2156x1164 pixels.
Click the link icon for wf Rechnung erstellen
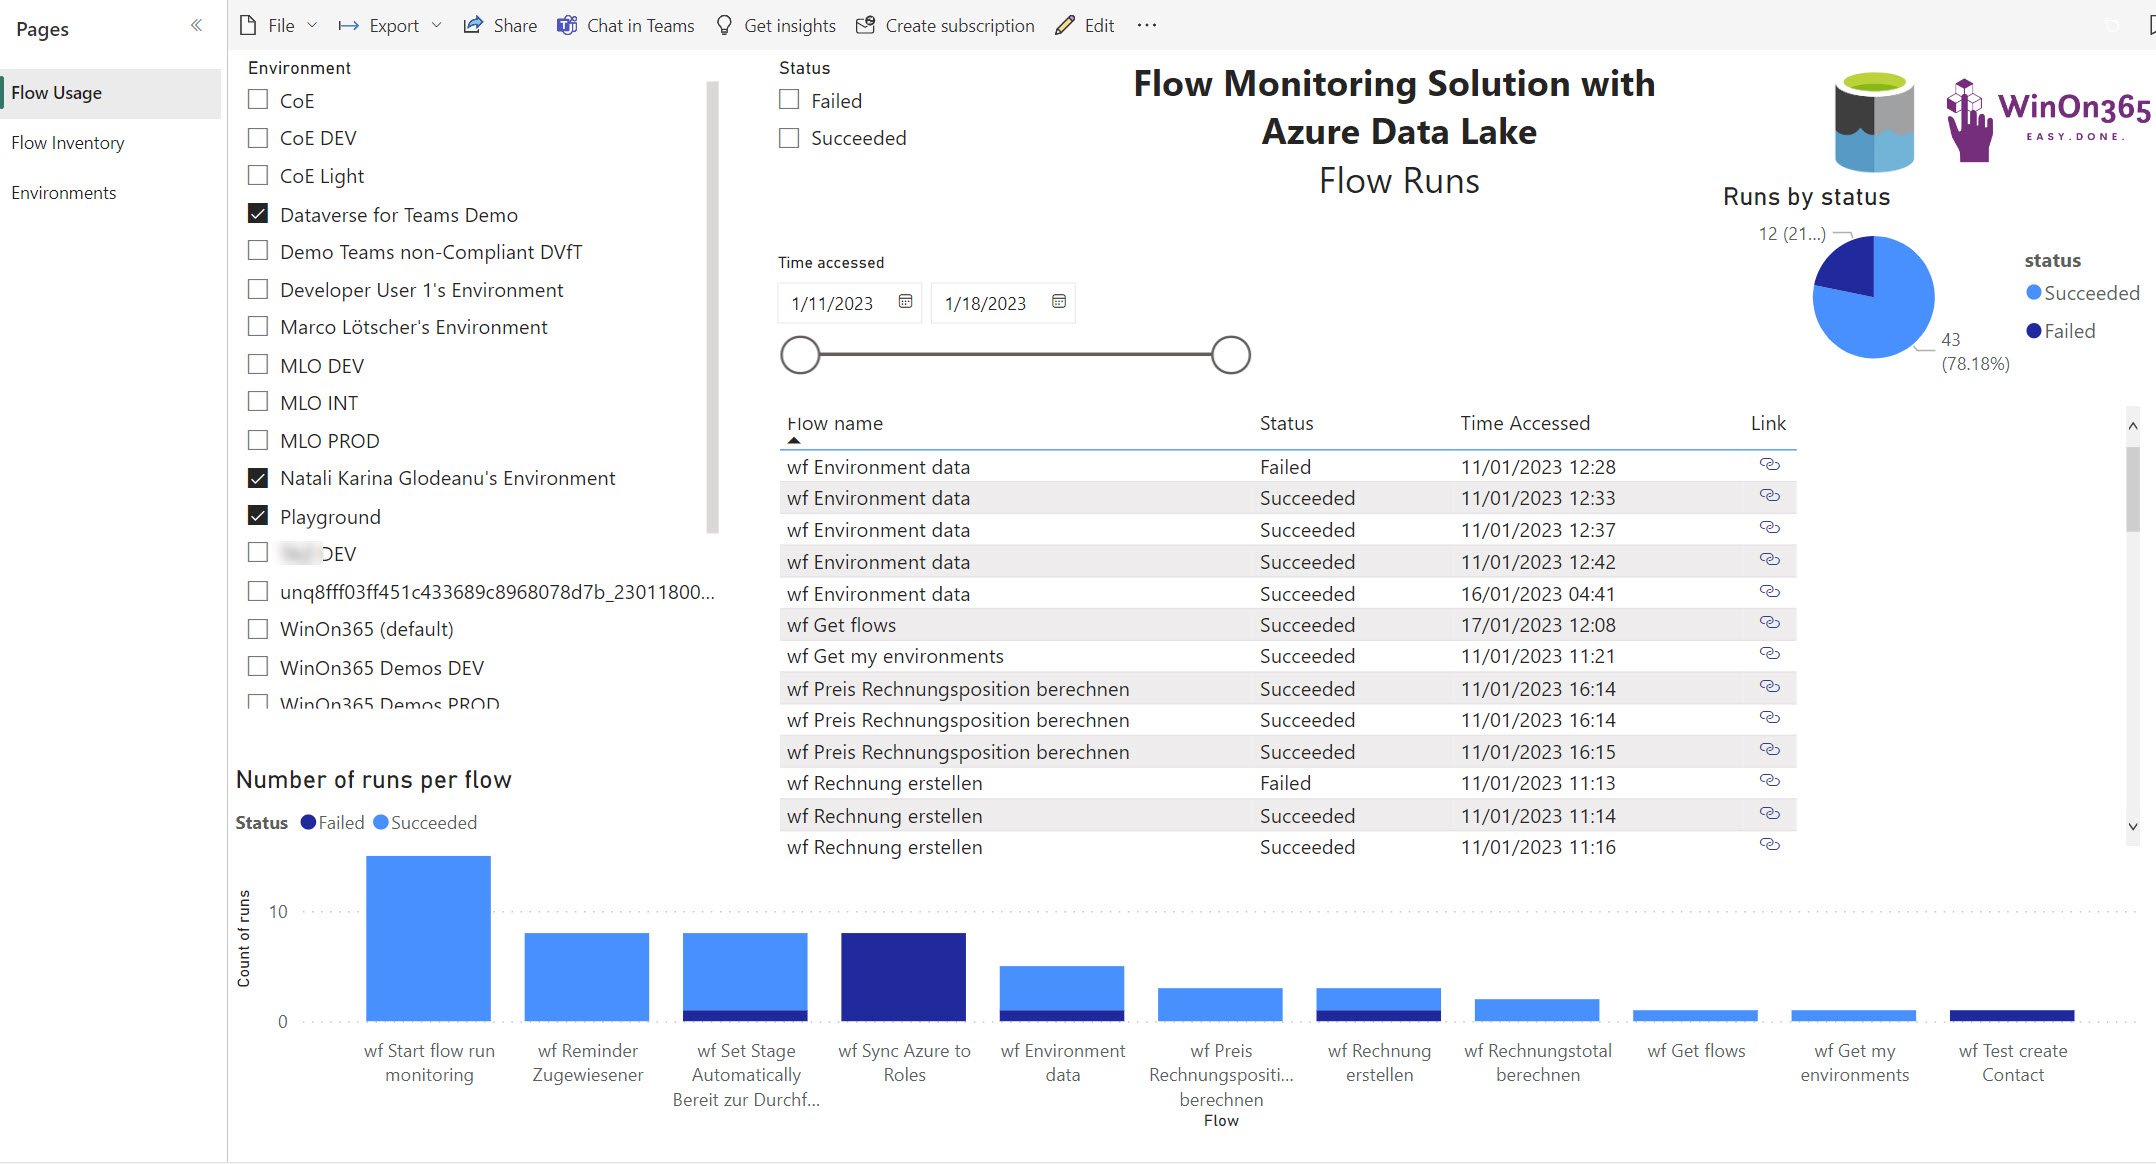[1768, 780]
